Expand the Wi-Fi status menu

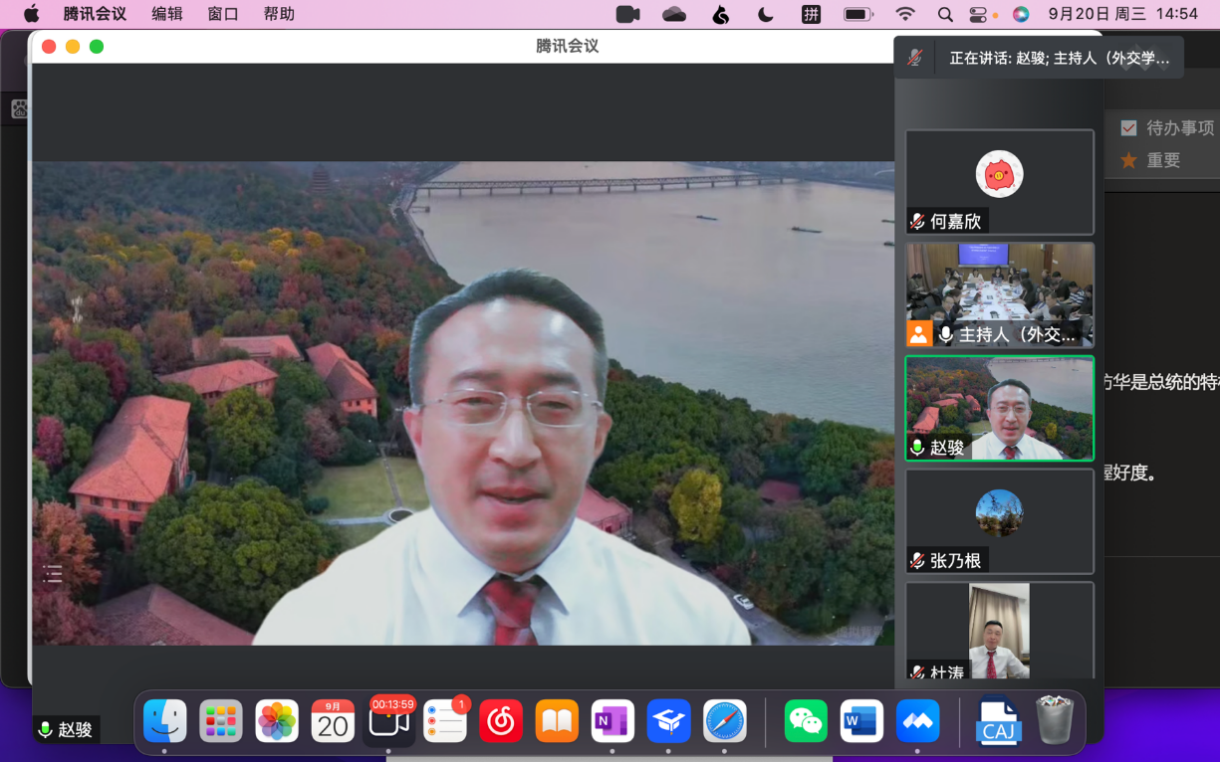pyautogui.click(x=905, y=14)
